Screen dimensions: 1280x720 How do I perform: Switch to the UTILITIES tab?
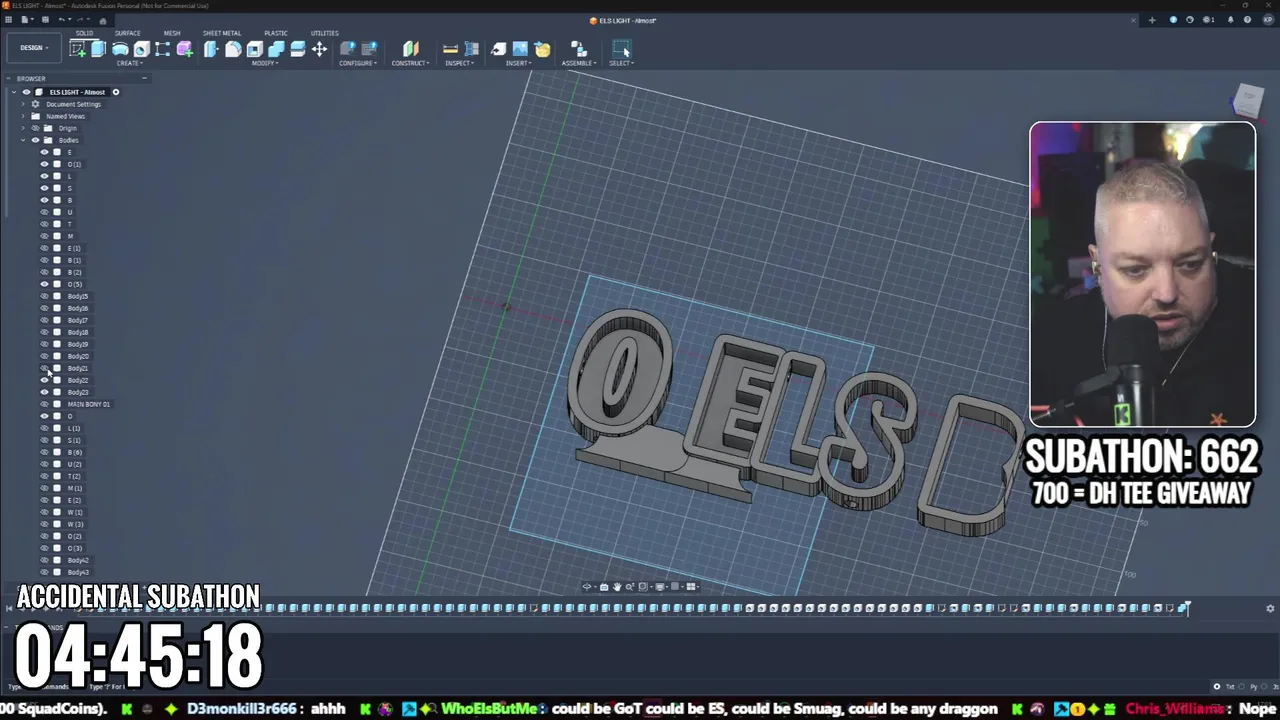(324, 33)
